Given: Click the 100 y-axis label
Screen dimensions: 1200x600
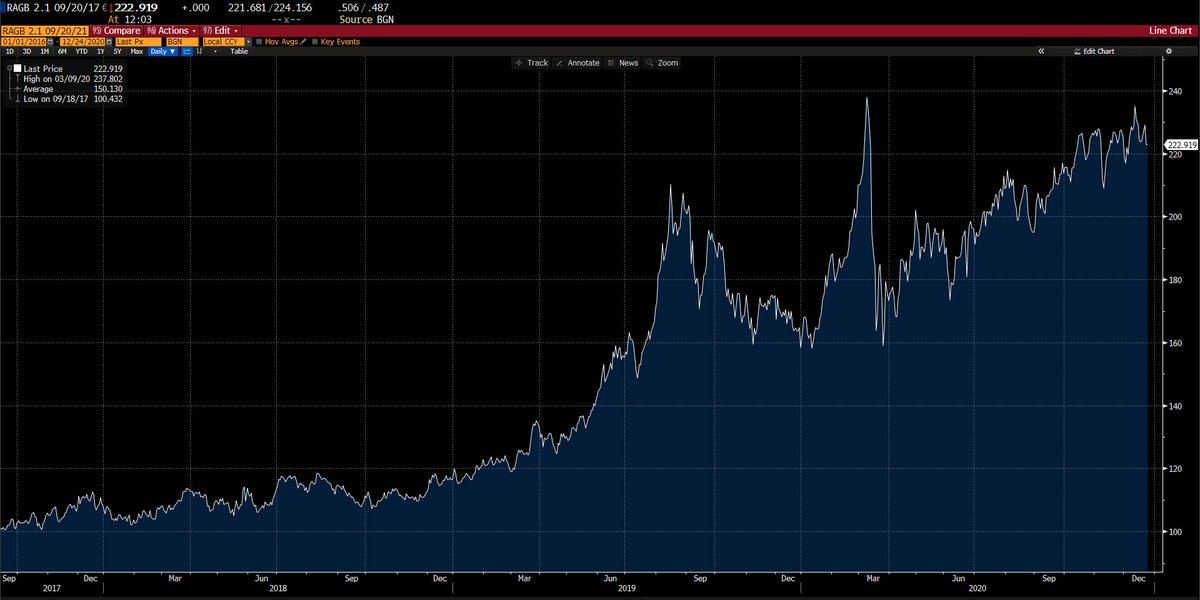Looking at the screenshot, I should (x=1177, y=531).
